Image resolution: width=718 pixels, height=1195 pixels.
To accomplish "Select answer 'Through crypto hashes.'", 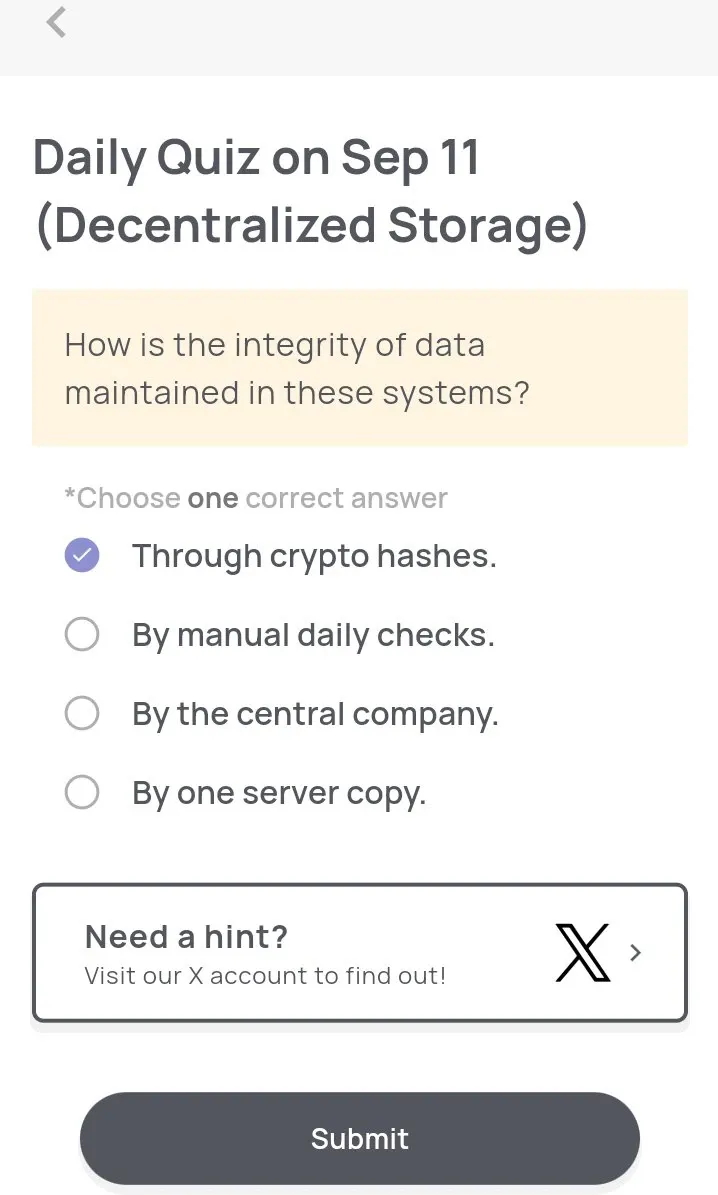I will [314, 555].
